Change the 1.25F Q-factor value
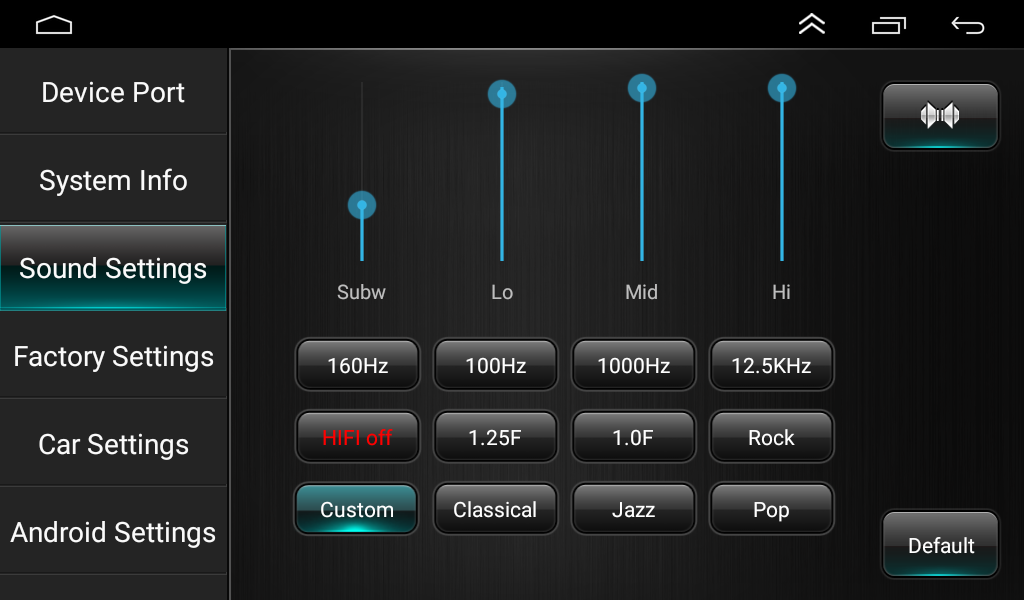This screenshot has height=600, width=1024. tap(495, 437)
